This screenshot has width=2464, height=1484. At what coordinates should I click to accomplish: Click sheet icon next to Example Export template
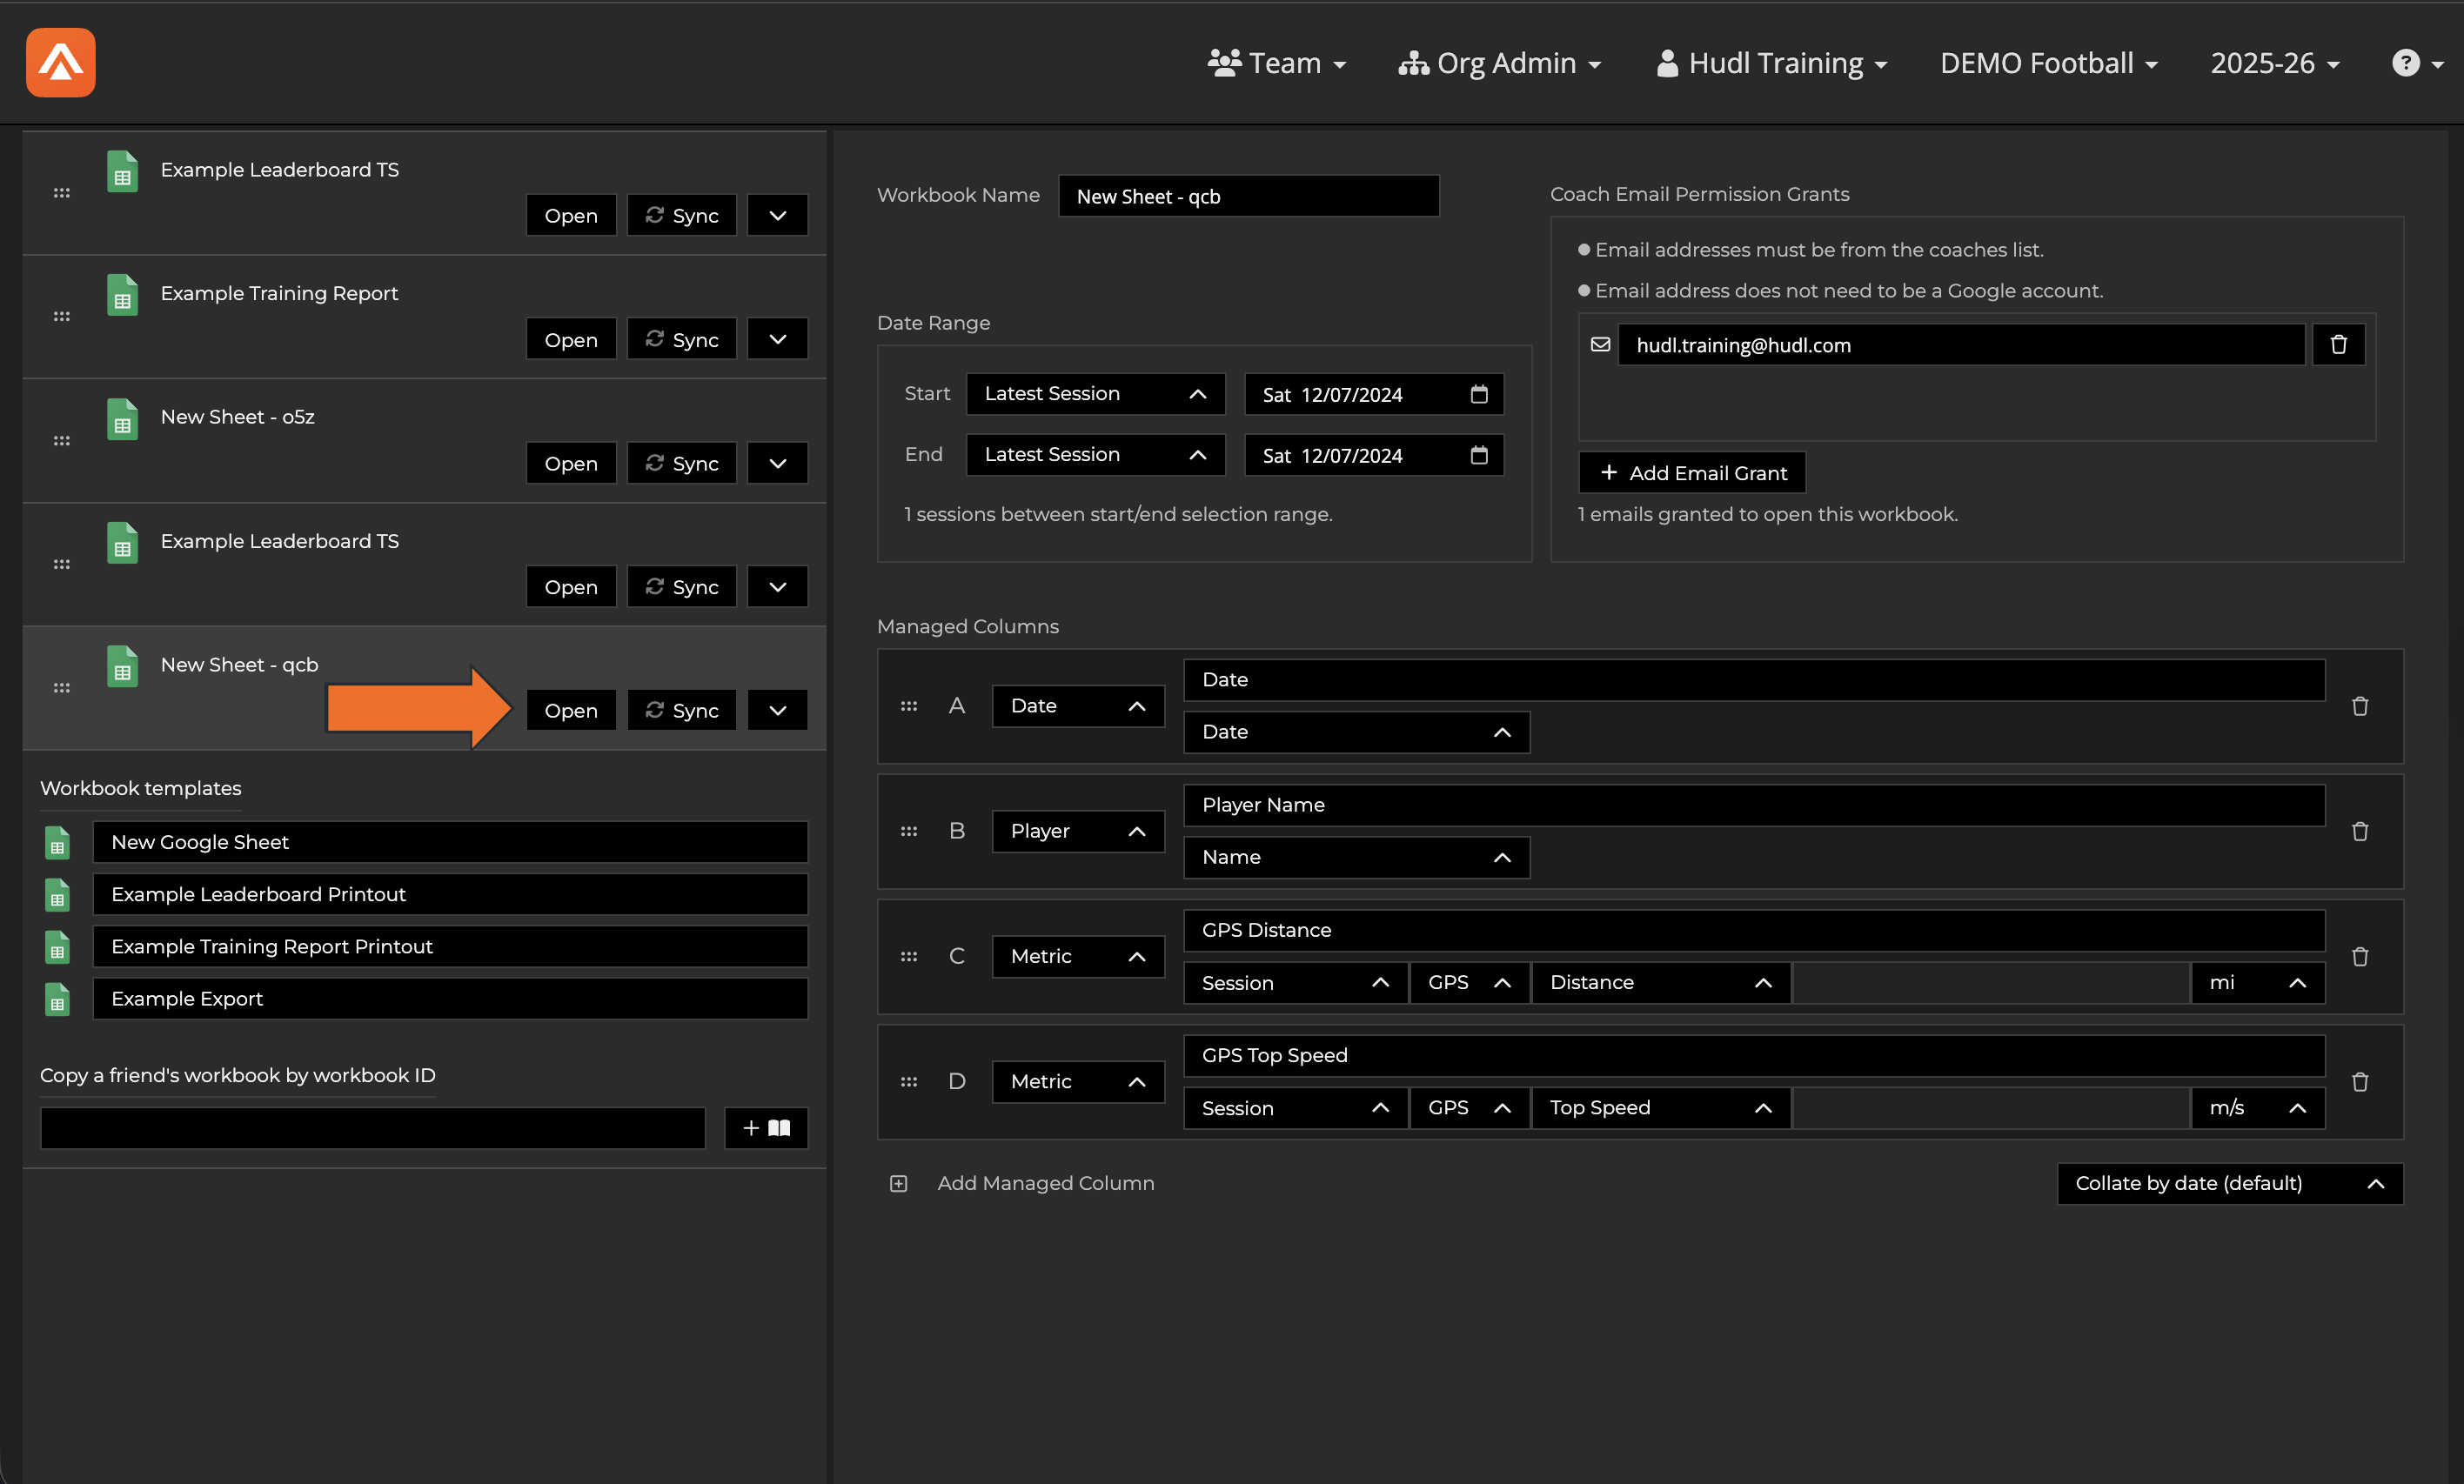click(57, 999)
